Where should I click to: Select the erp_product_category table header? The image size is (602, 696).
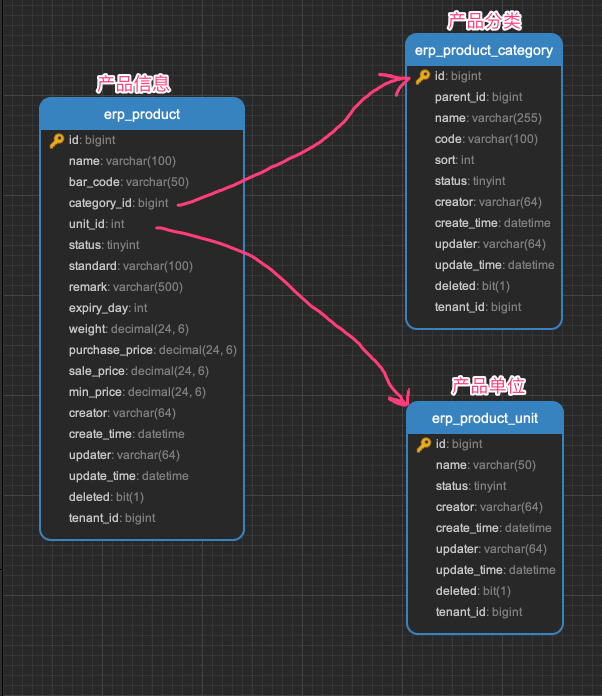(484, 50)
